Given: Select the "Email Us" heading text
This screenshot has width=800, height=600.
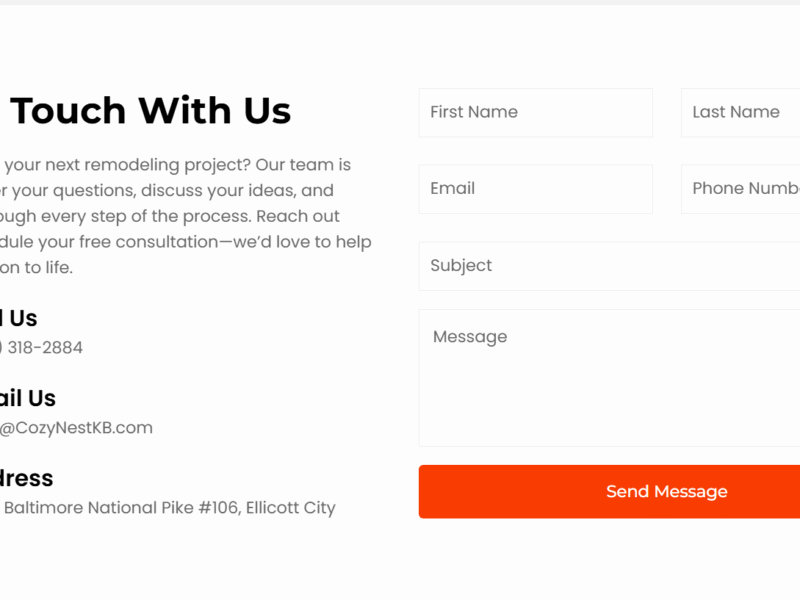Looking at the screenshot, I should click(28, 399).
